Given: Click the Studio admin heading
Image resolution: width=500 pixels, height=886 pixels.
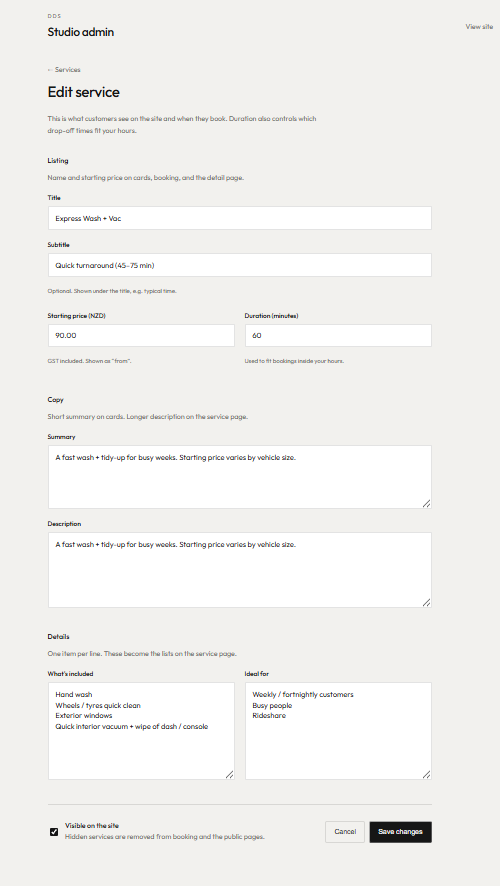Looking at the screenshot, I should click(x=81, y=32).
